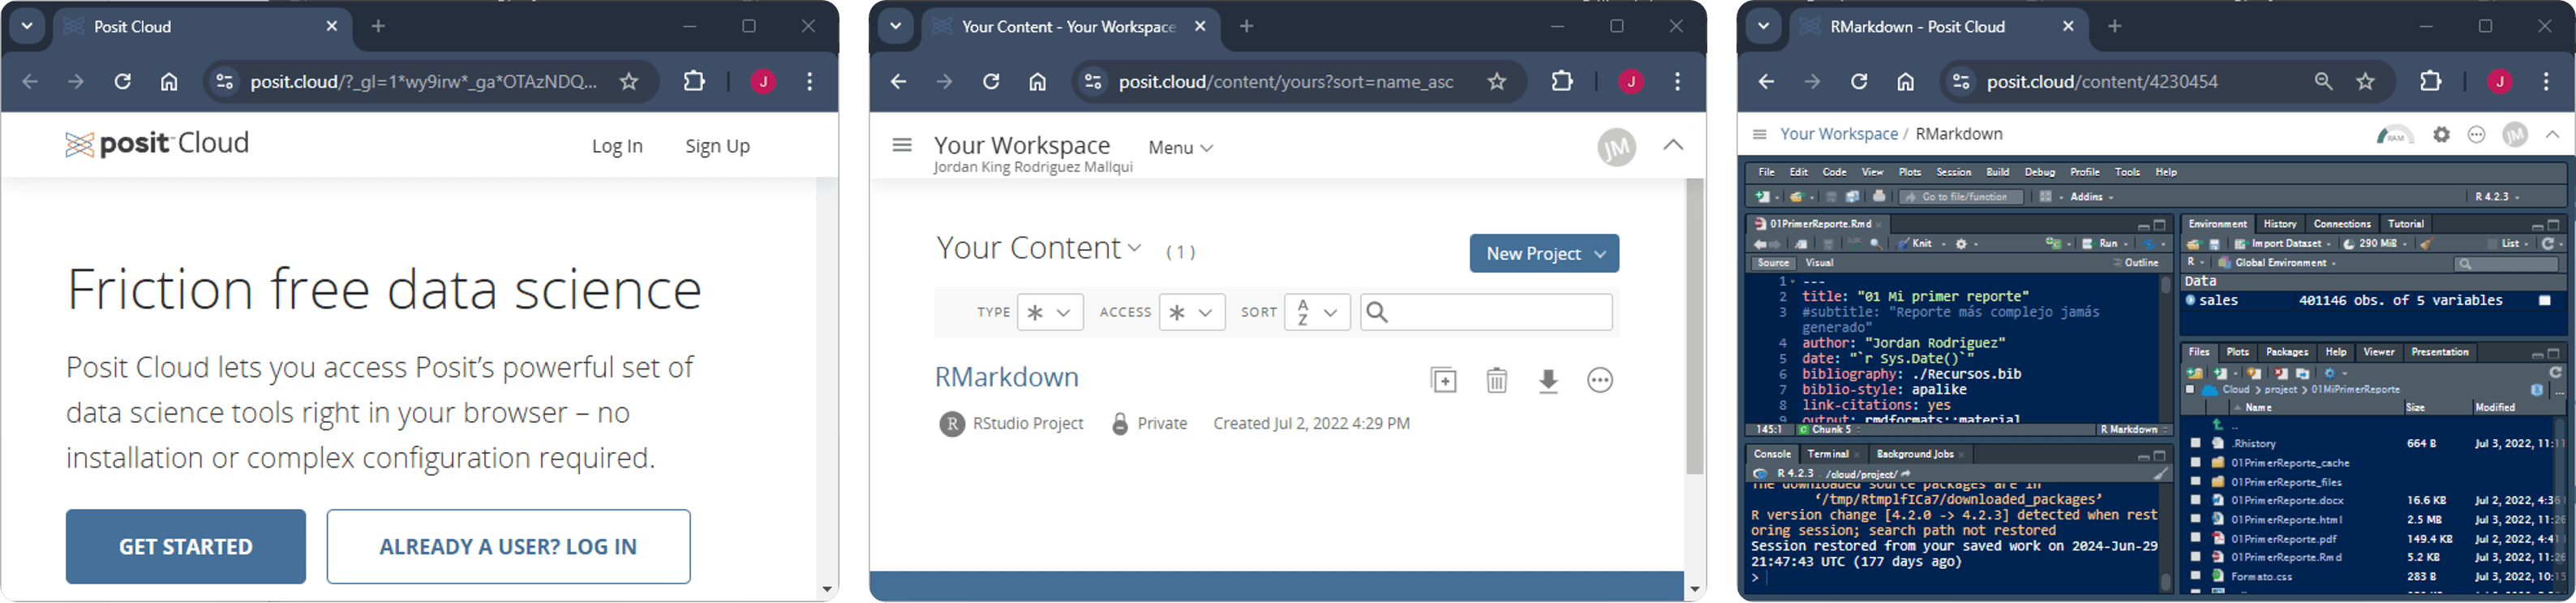
Task: Refresh the Files pane listing
Action: [x=2555, y=373]
